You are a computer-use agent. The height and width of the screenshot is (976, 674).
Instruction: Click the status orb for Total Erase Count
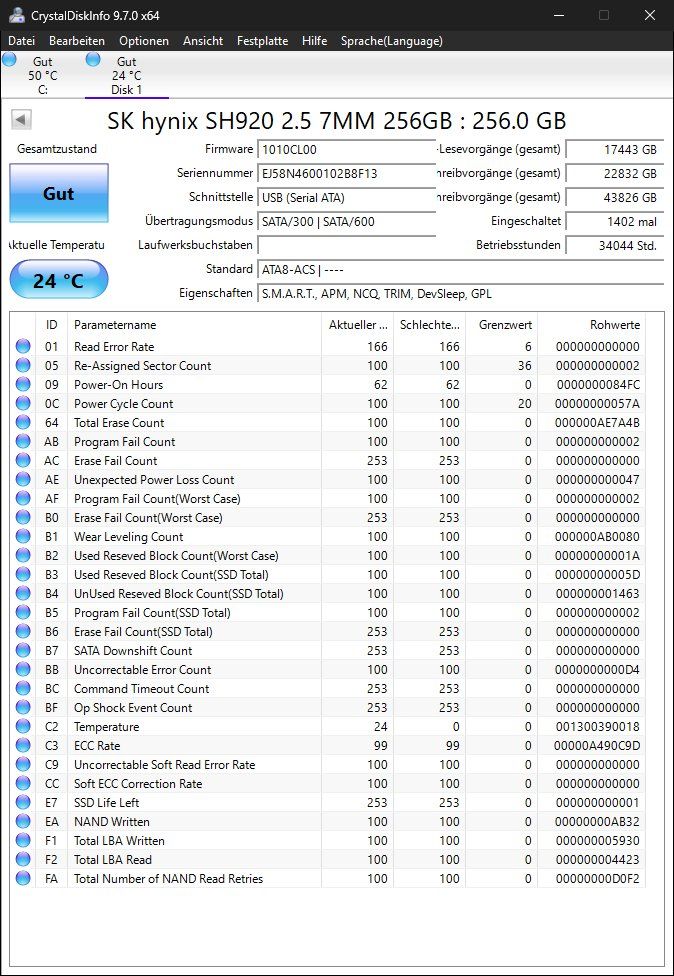[23, 423]
